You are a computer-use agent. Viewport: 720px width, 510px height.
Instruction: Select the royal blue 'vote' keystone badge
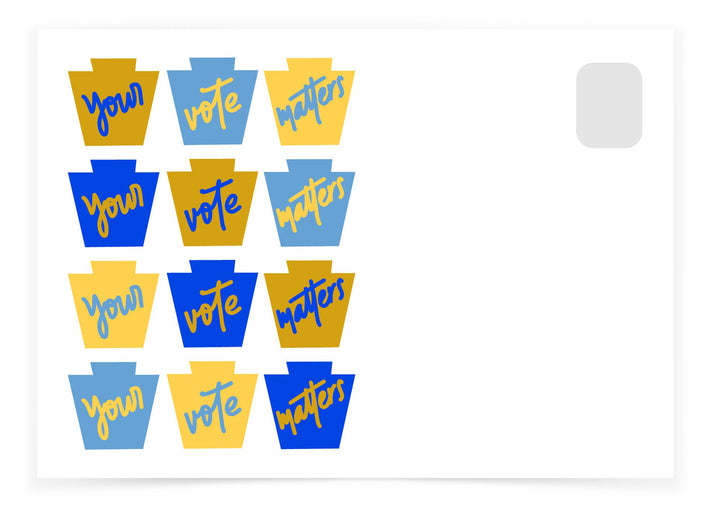tap(212, 303)
